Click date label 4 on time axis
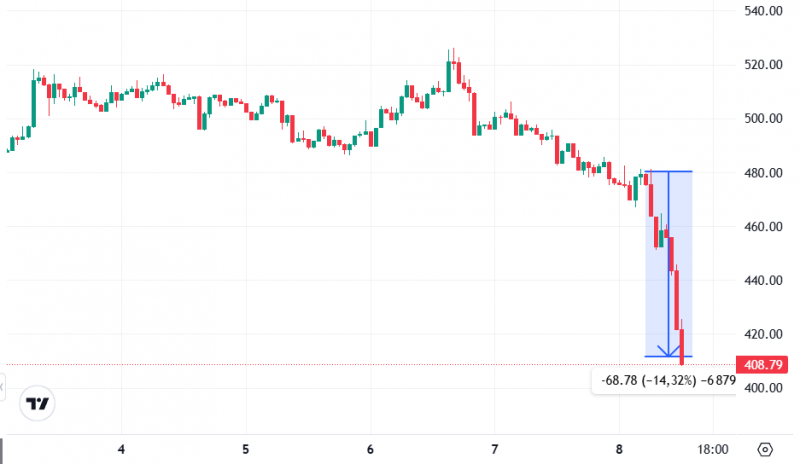This screenshot has height=464, width=800. [x=121, y=450]
